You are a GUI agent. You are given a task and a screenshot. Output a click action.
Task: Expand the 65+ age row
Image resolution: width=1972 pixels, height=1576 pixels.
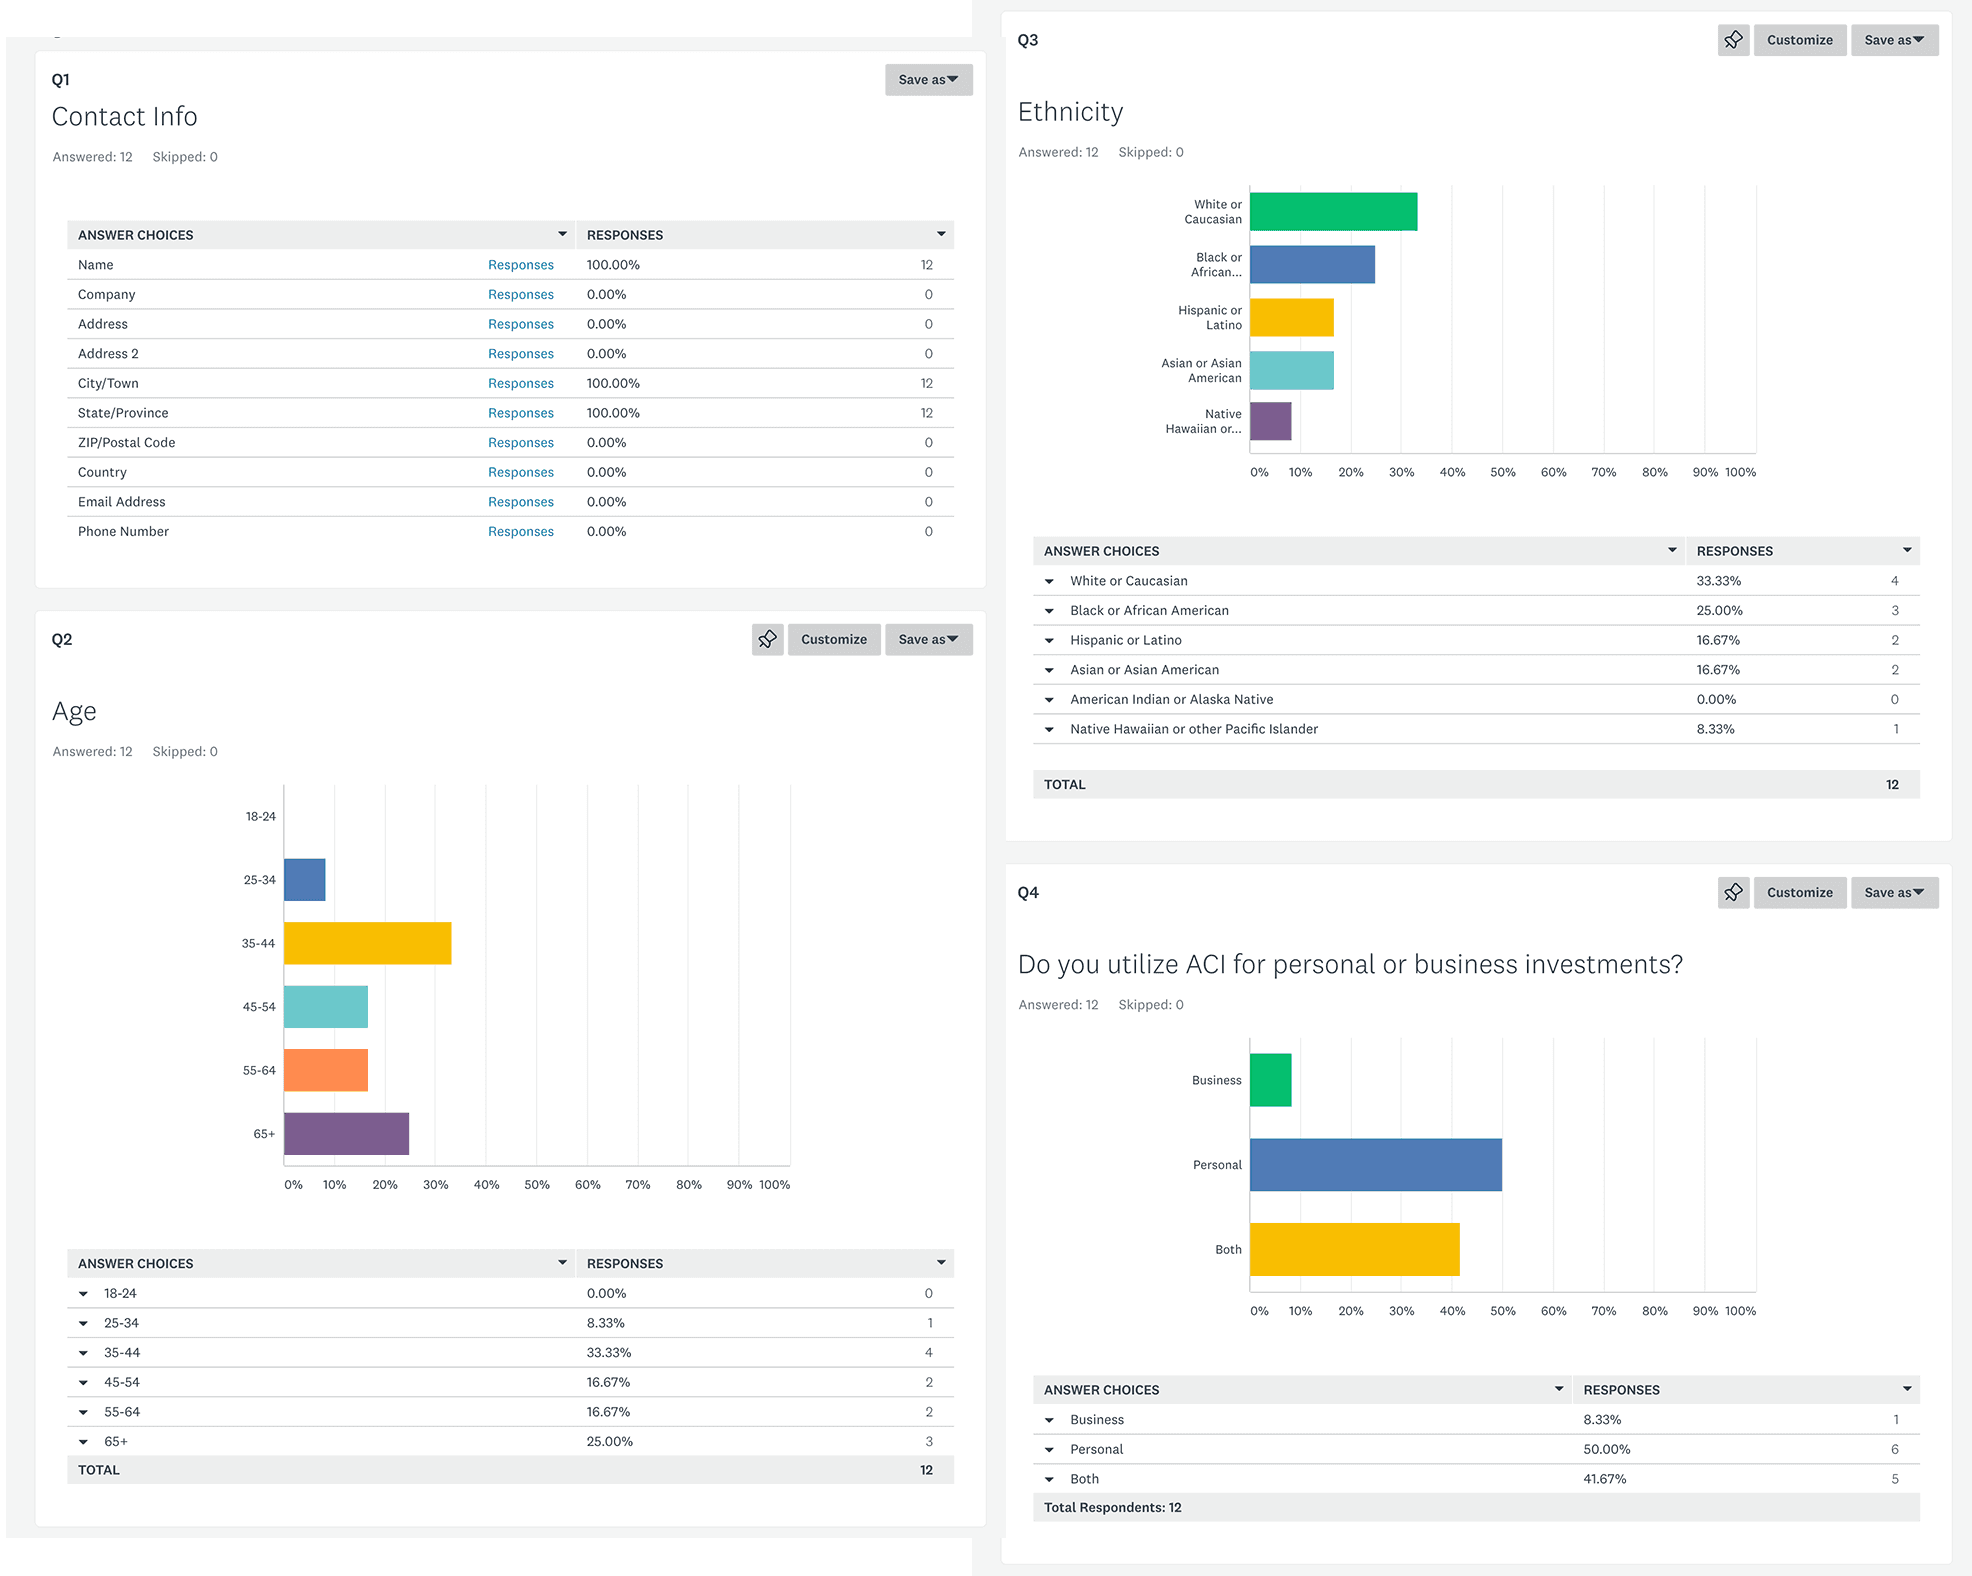[84, 1442]
